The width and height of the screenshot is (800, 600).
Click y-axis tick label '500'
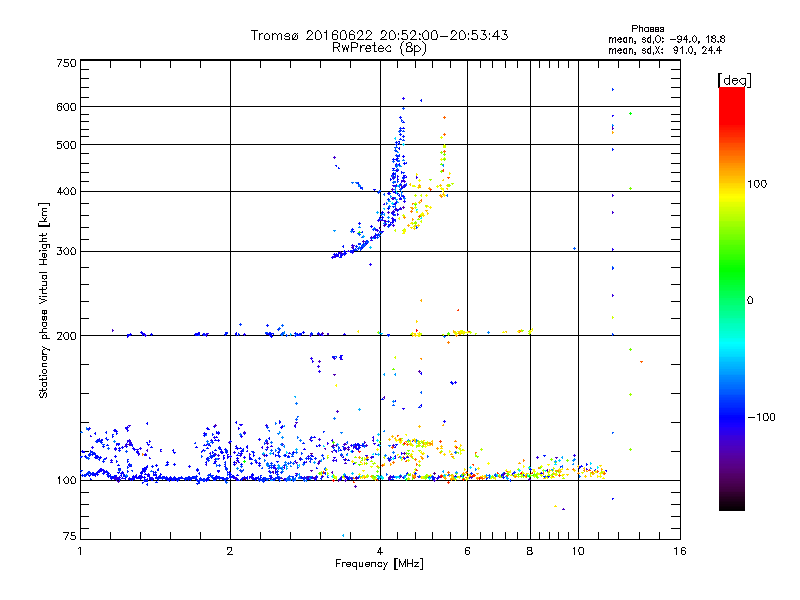(x=67, y=145)
